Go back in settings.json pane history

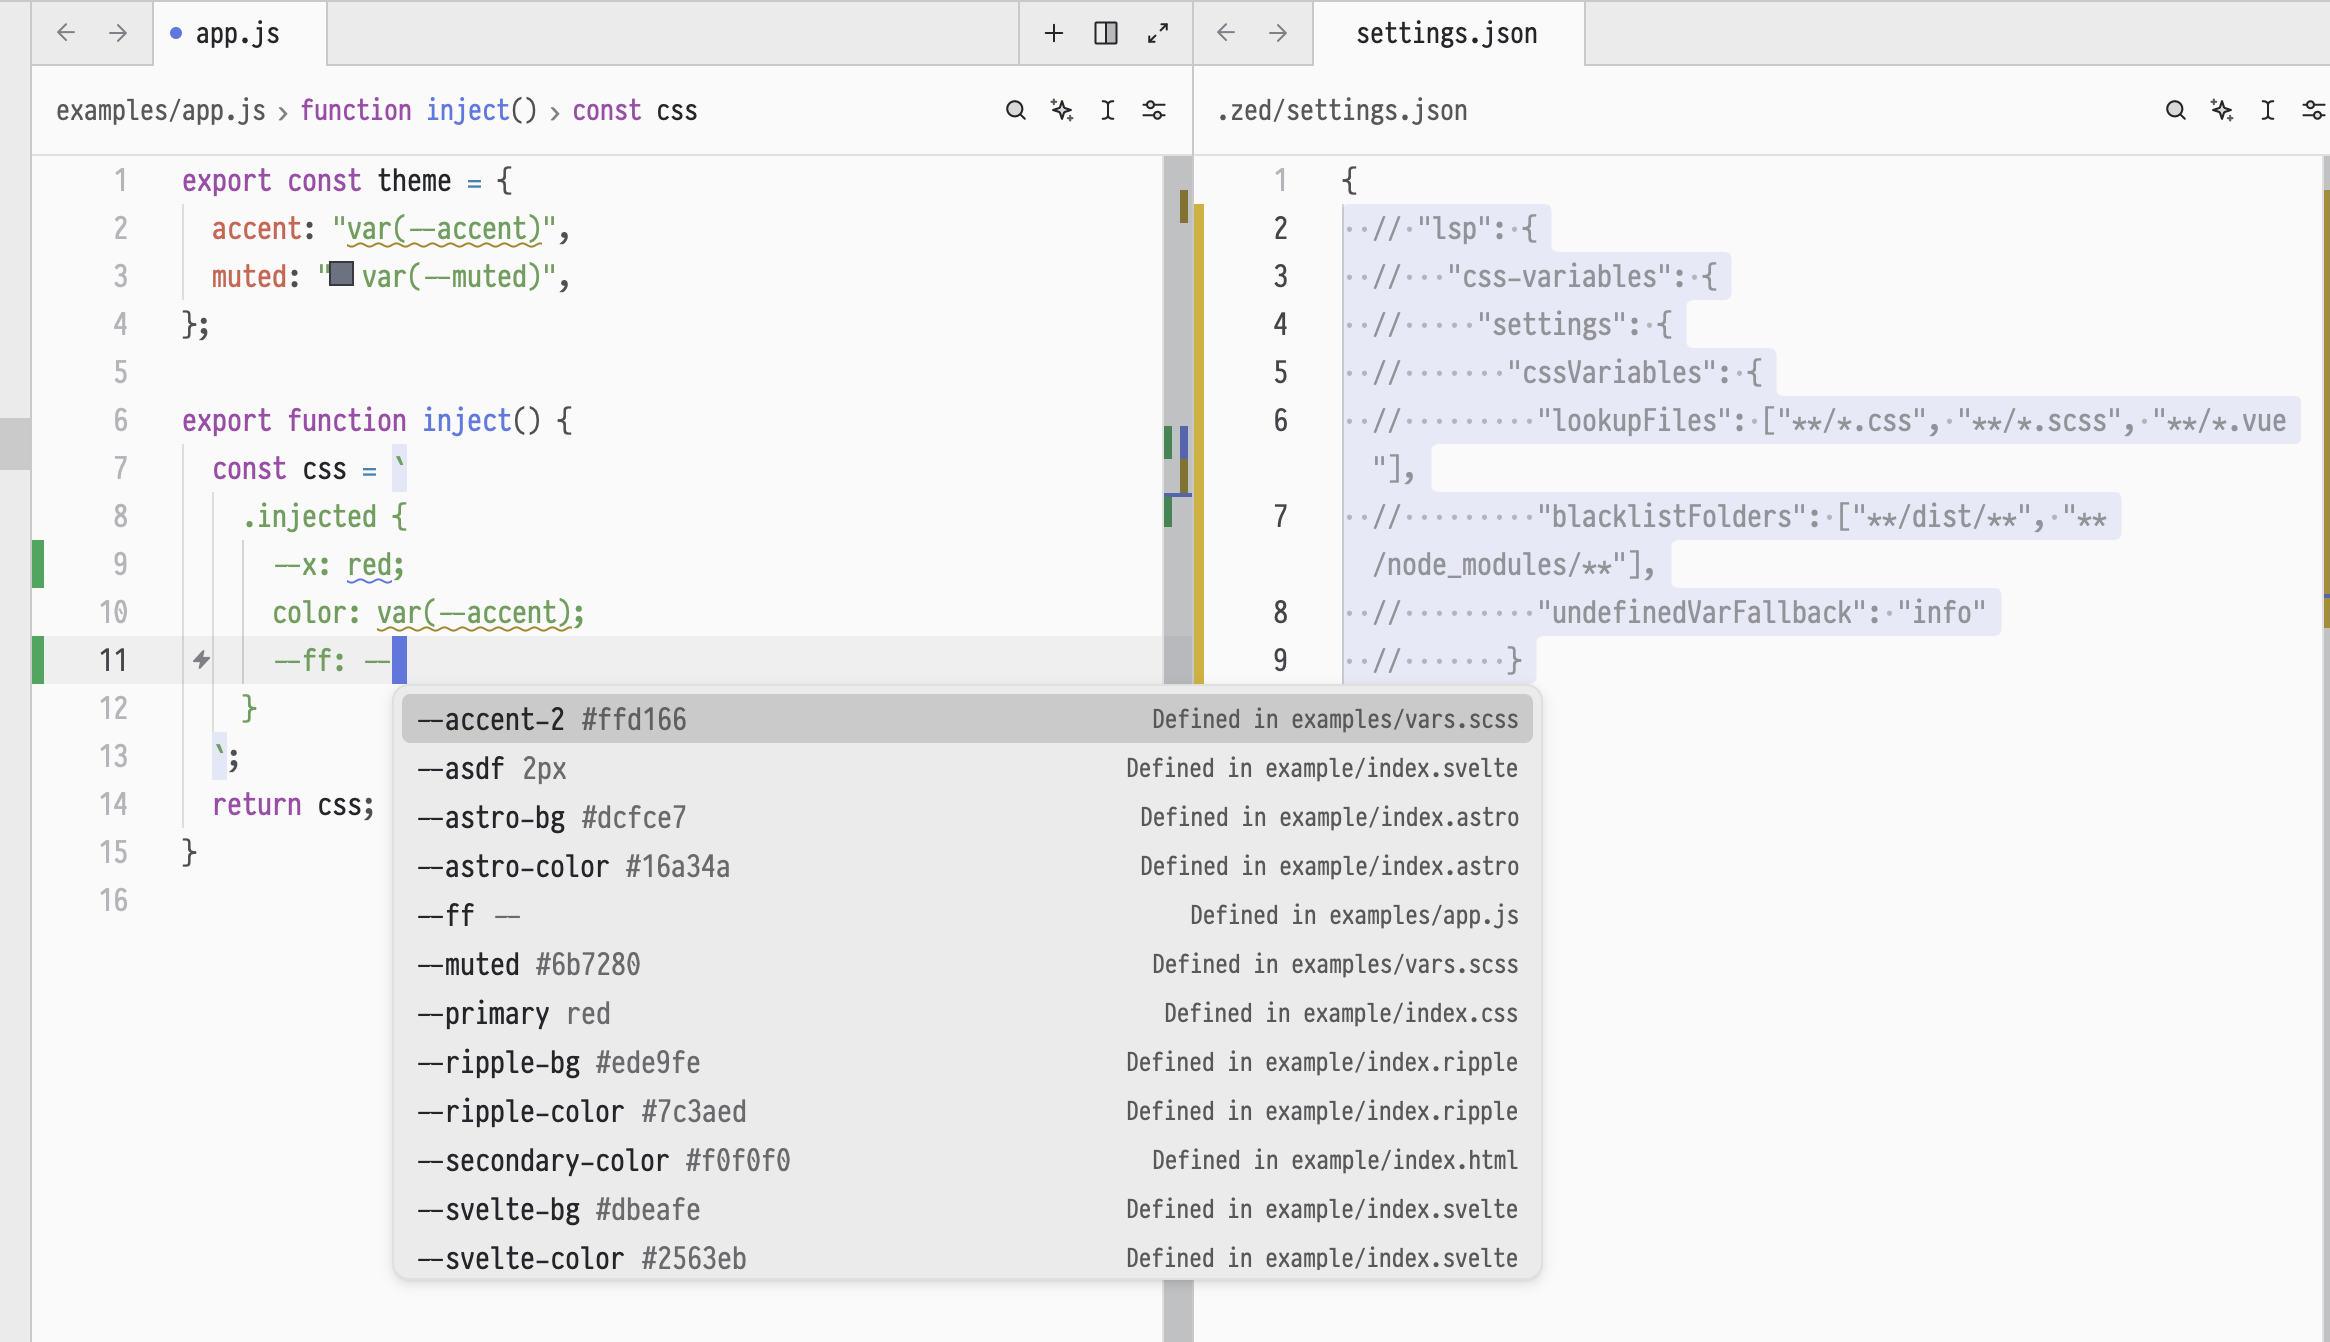tap(1226, 33)
